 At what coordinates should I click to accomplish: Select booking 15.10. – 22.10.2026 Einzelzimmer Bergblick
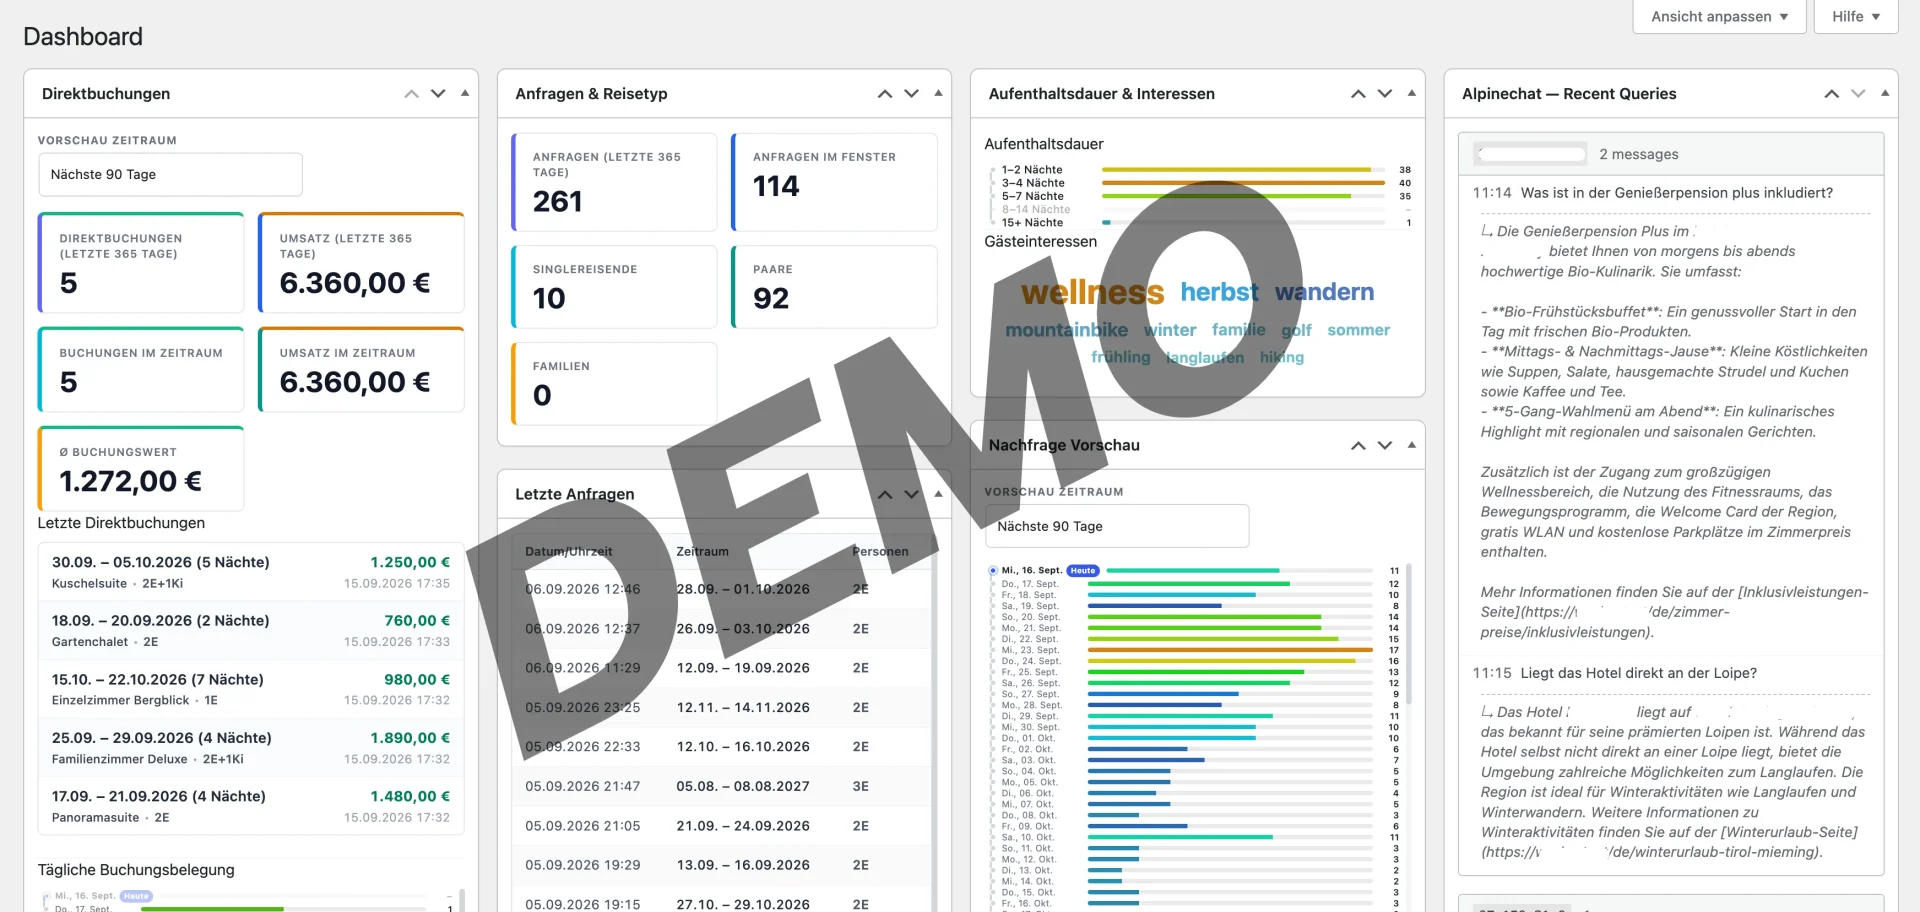point(251,689)
